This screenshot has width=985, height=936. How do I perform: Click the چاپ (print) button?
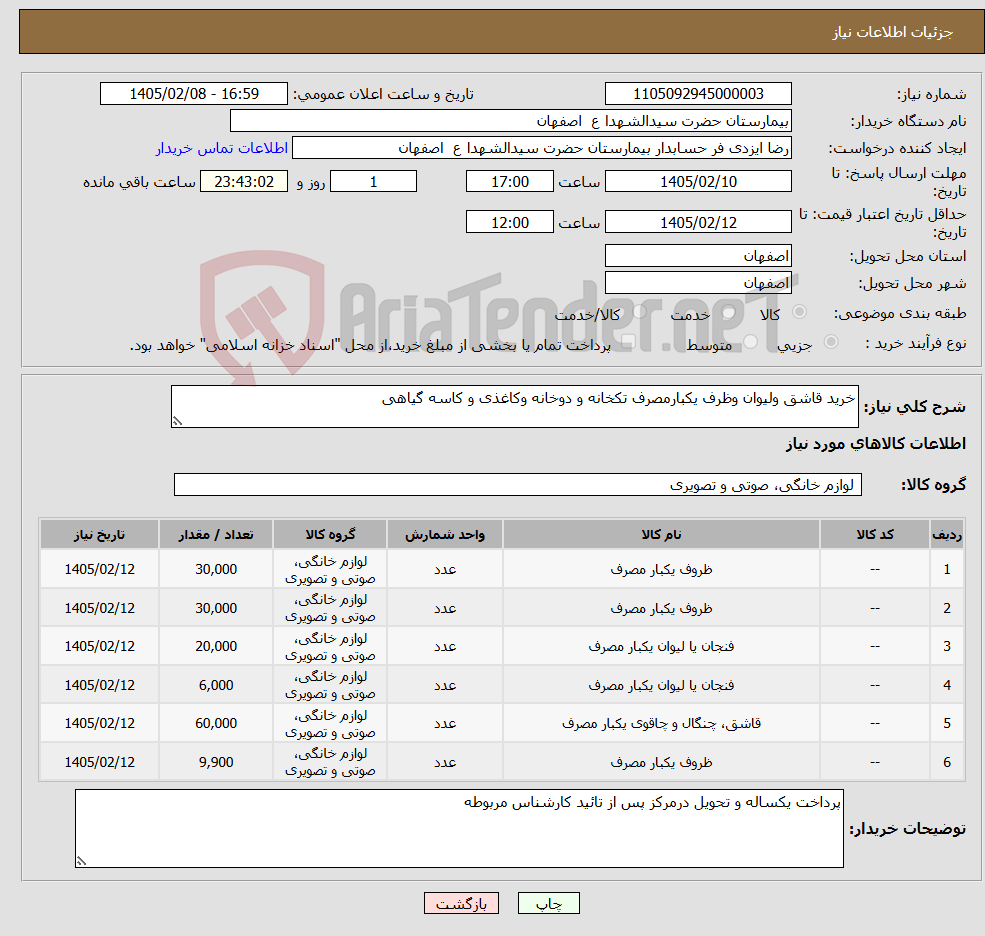pos(548,903)
